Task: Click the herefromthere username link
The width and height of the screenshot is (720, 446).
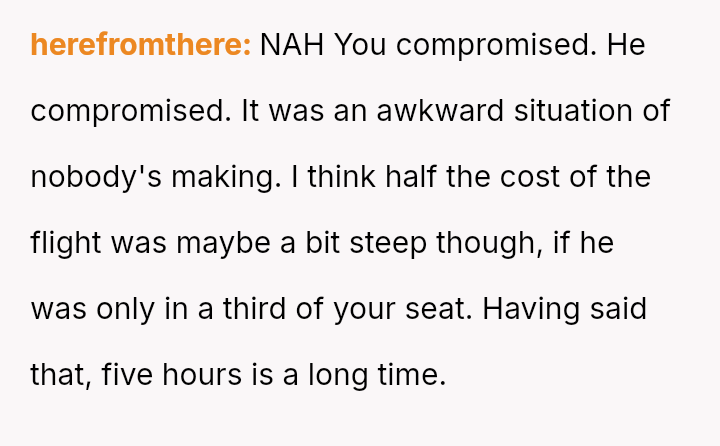Action: (x=140, y=45)
